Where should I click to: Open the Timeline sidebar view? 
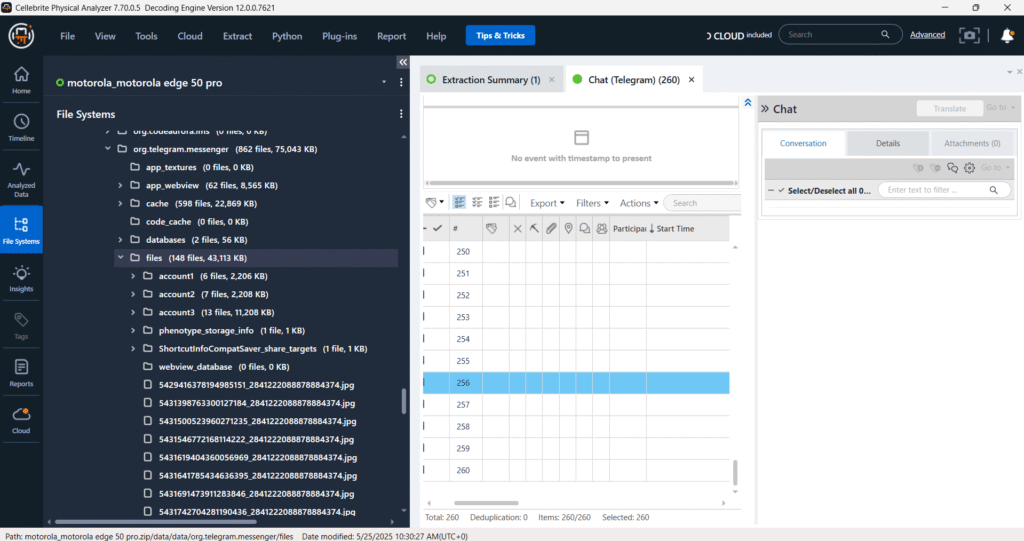point(21,127)
